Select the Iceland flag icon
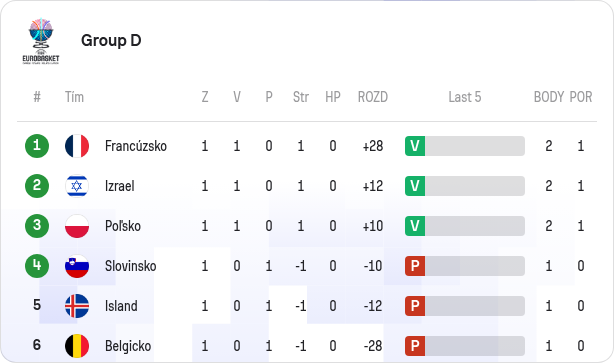The width and height of the screenshot is (614, 363). click(x=77, y=306)
